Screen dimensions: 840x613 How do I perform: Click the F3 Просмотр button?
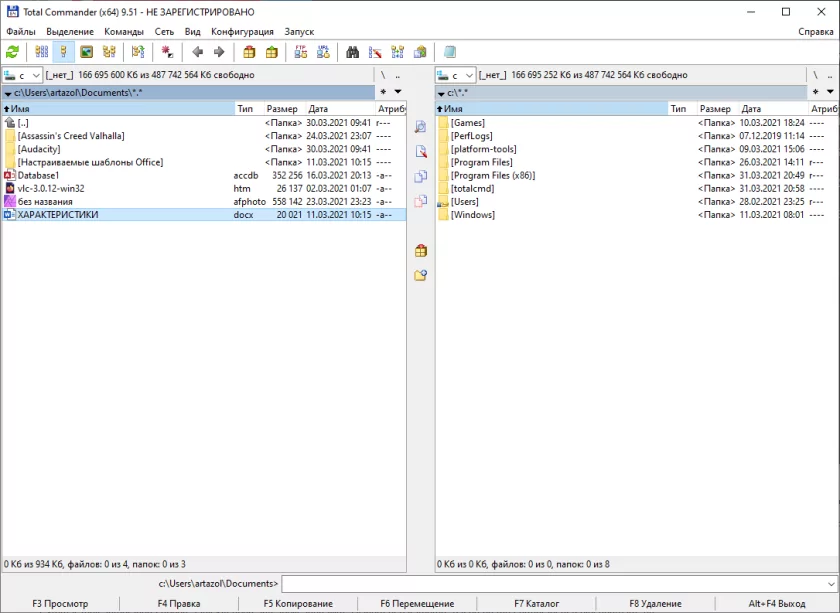(60, 604)
